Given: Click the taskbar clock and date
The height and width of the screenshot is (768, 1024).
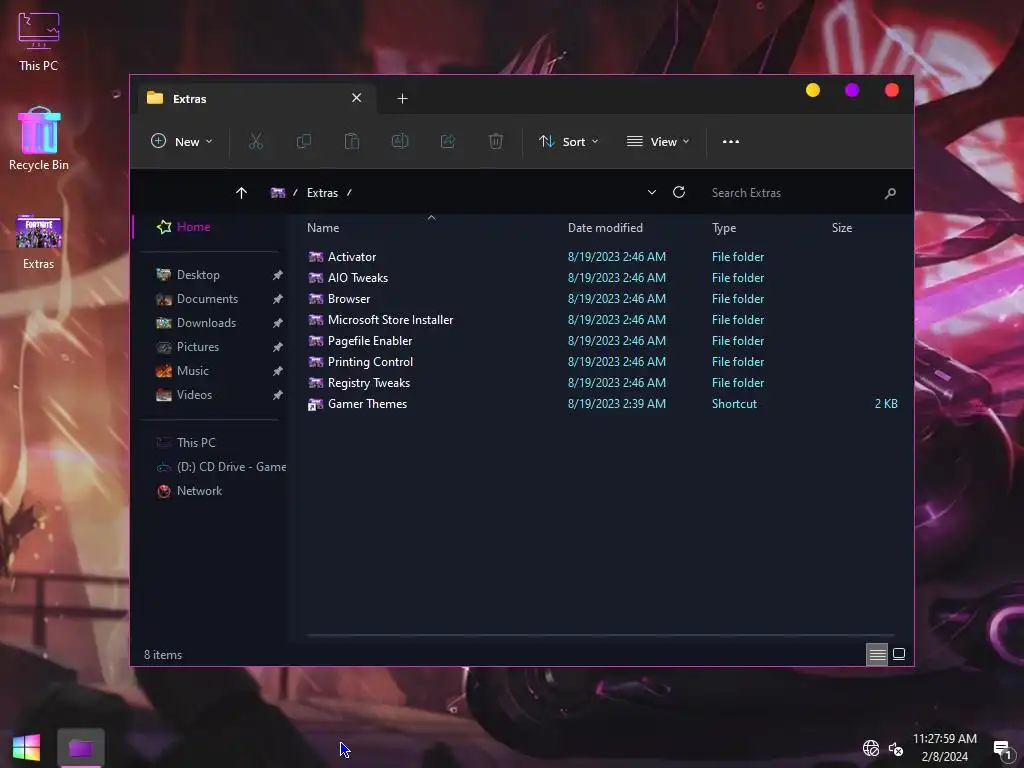Looking at the screenshot, I should click(944, 748).
